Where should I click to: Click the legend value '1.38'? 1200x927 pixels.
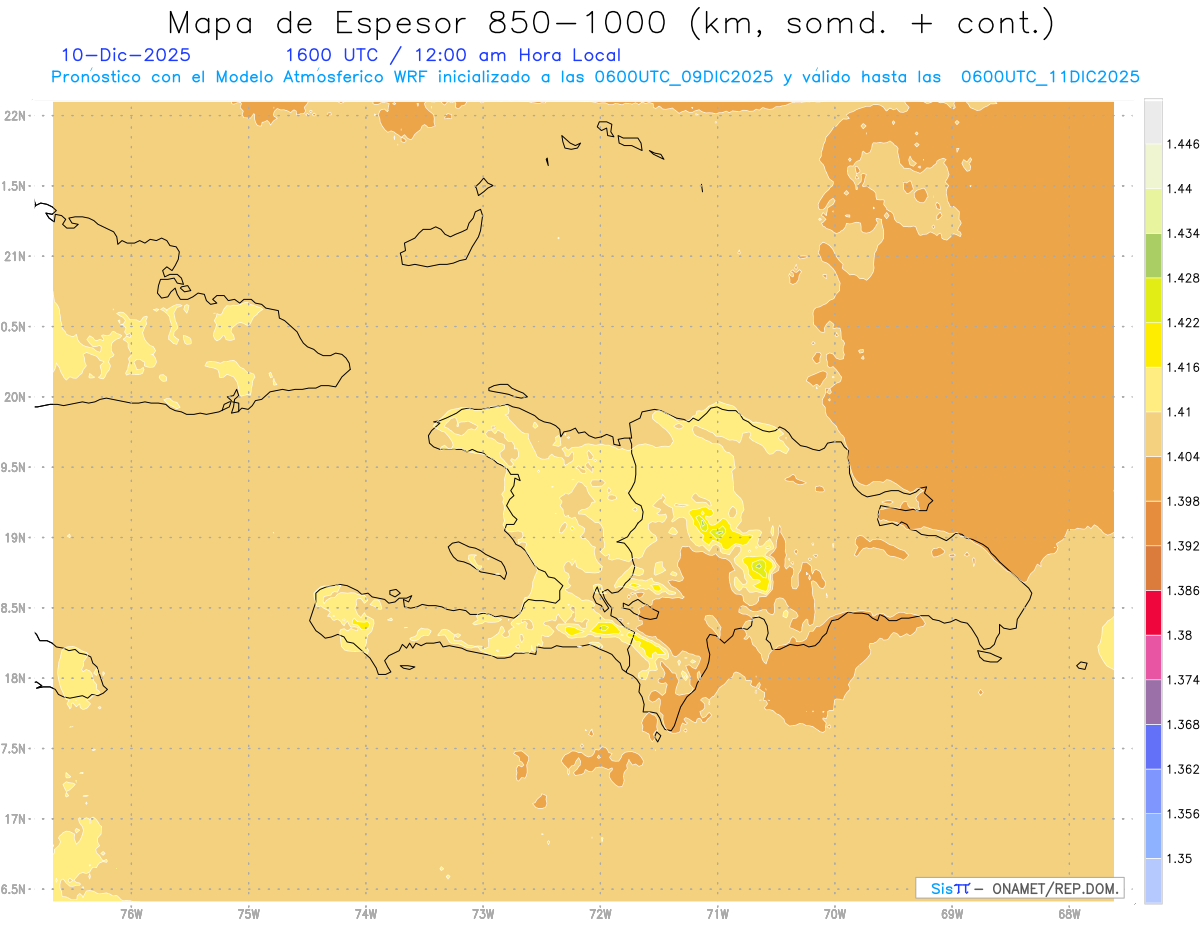pos(1180,635)
